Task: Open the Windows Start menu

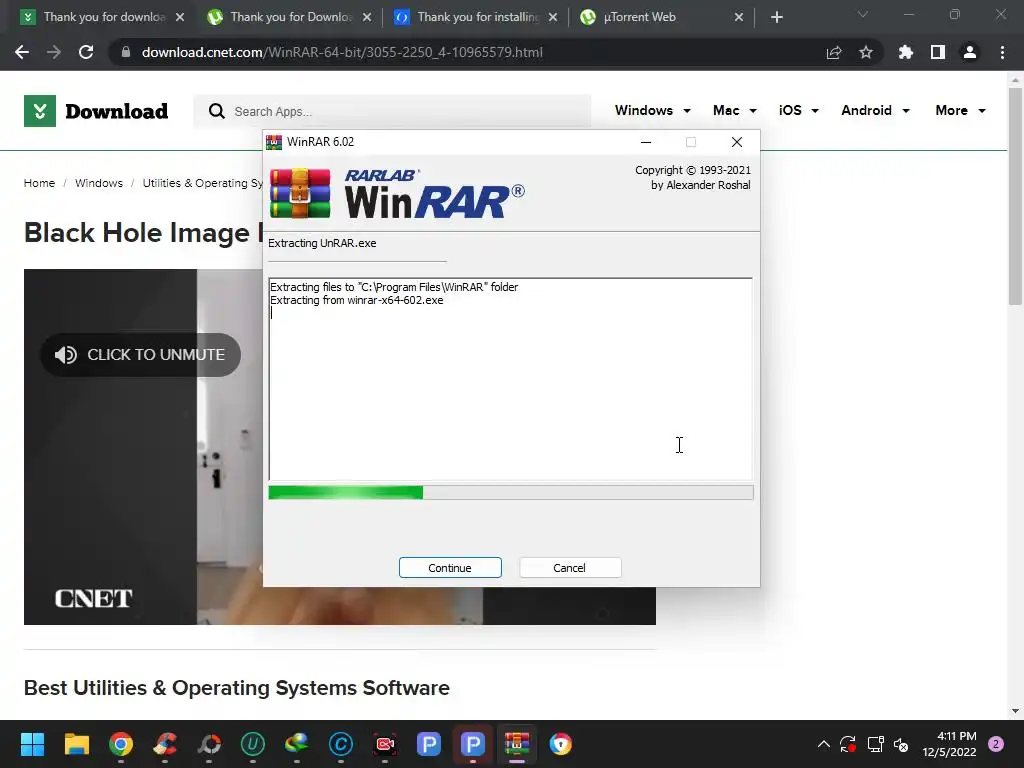Action: (32, 744)
